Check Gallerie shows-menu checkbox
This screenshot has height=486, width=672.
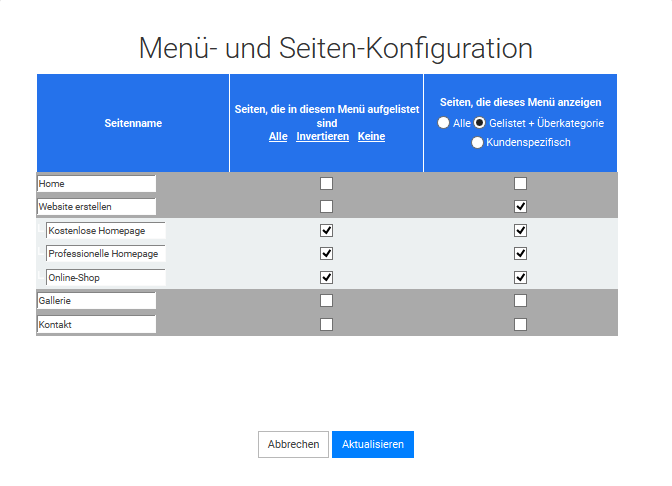[x=520, y=301]
